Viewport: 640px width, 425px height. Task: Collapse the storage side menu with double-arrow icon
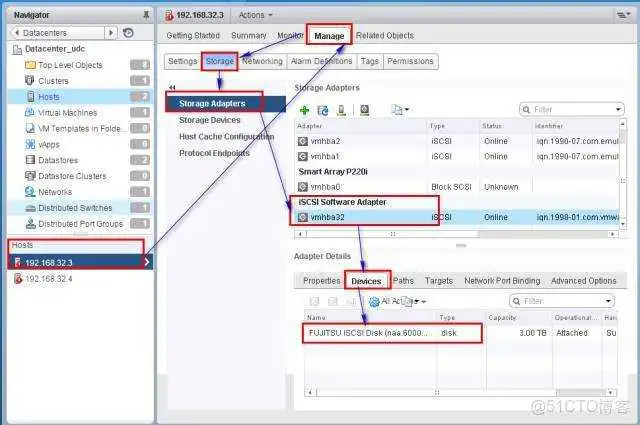(x=171, y=88)
